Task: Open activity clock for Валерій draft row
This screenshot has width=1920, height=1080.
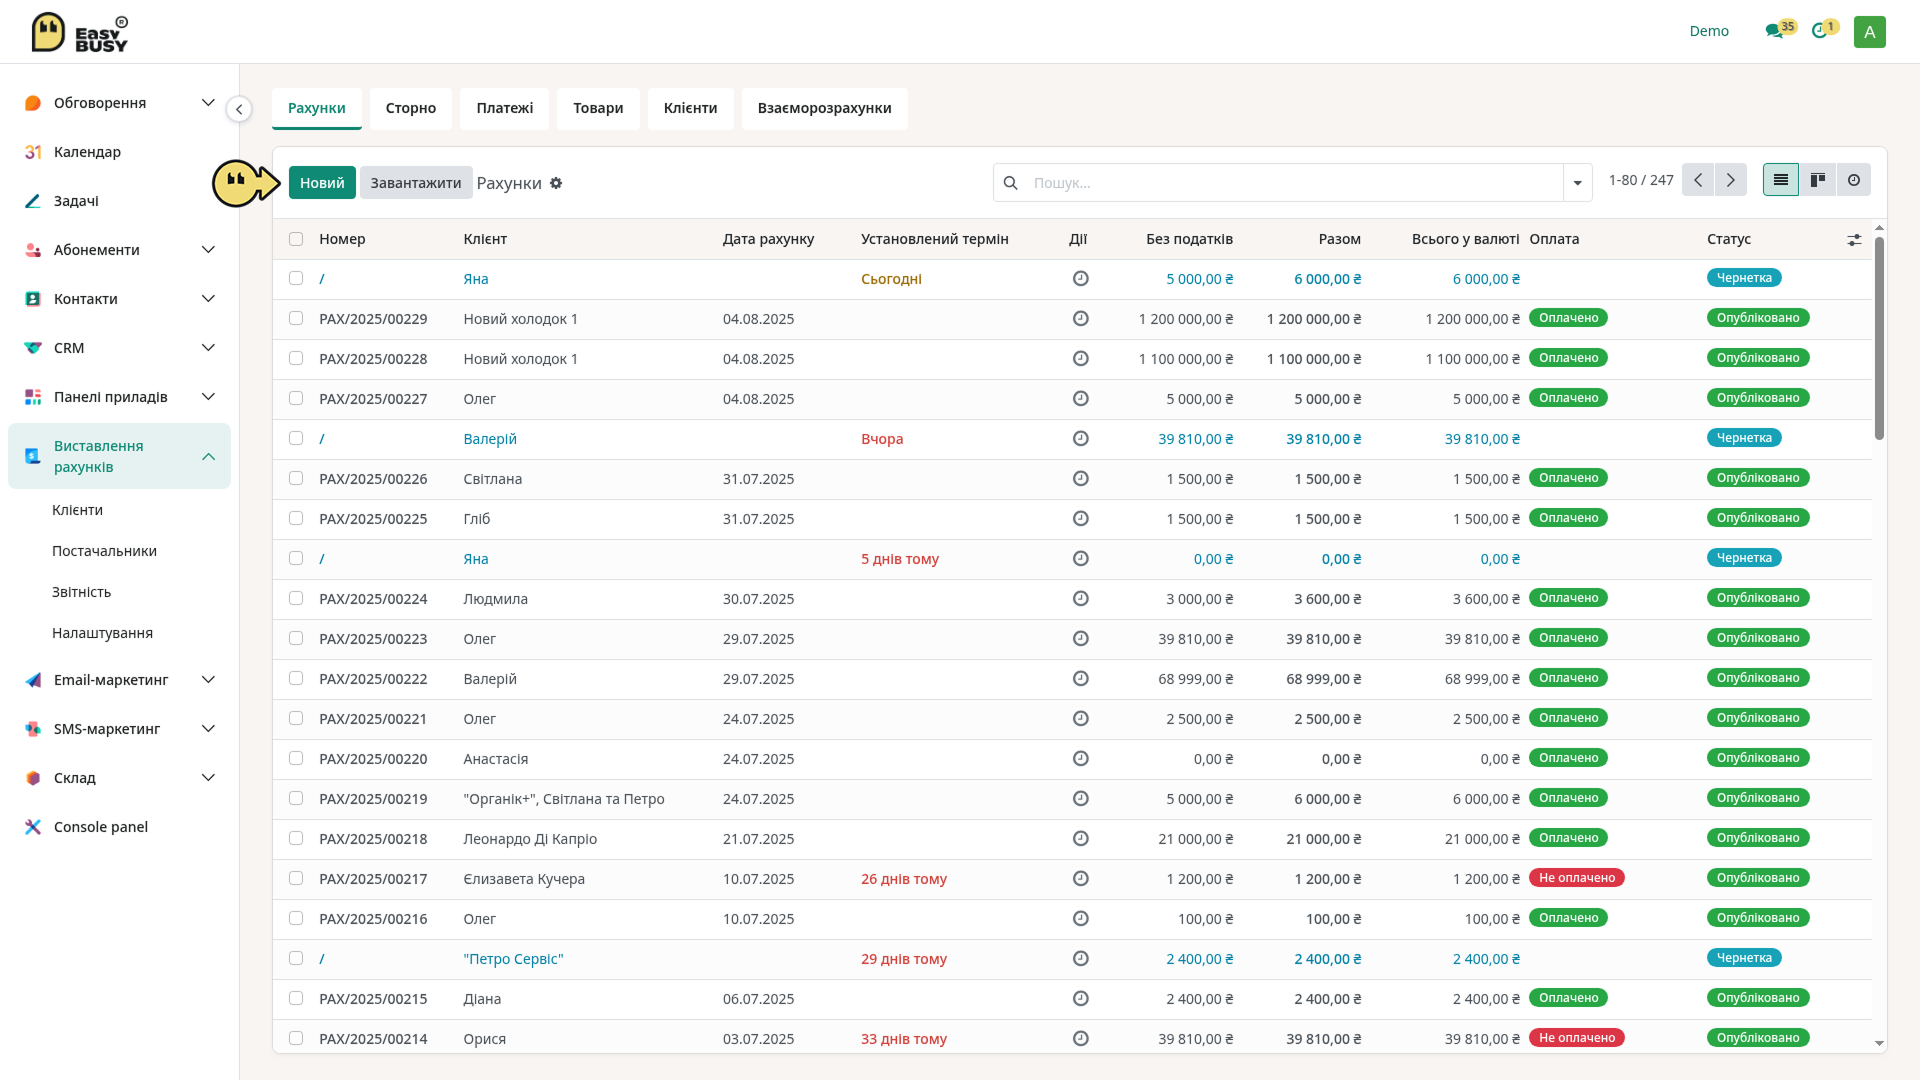Action: (1080, 439)
